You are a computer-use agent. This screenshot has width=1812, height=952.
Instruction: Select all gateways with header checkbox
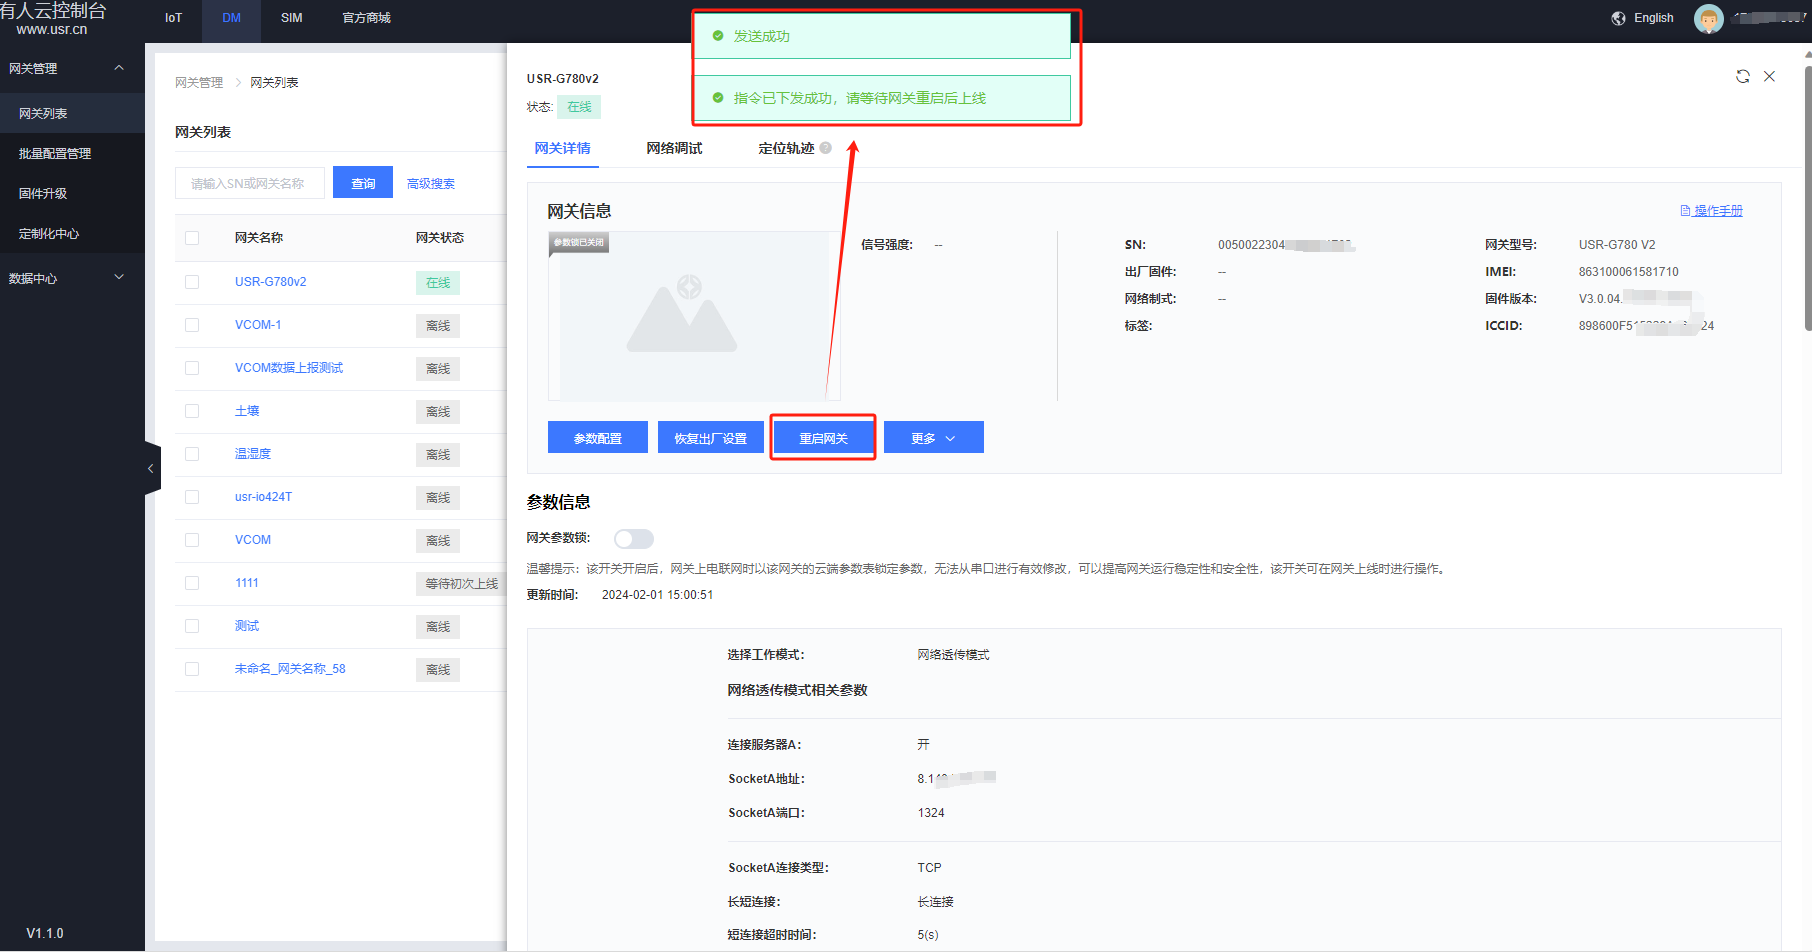pos(192,238)
